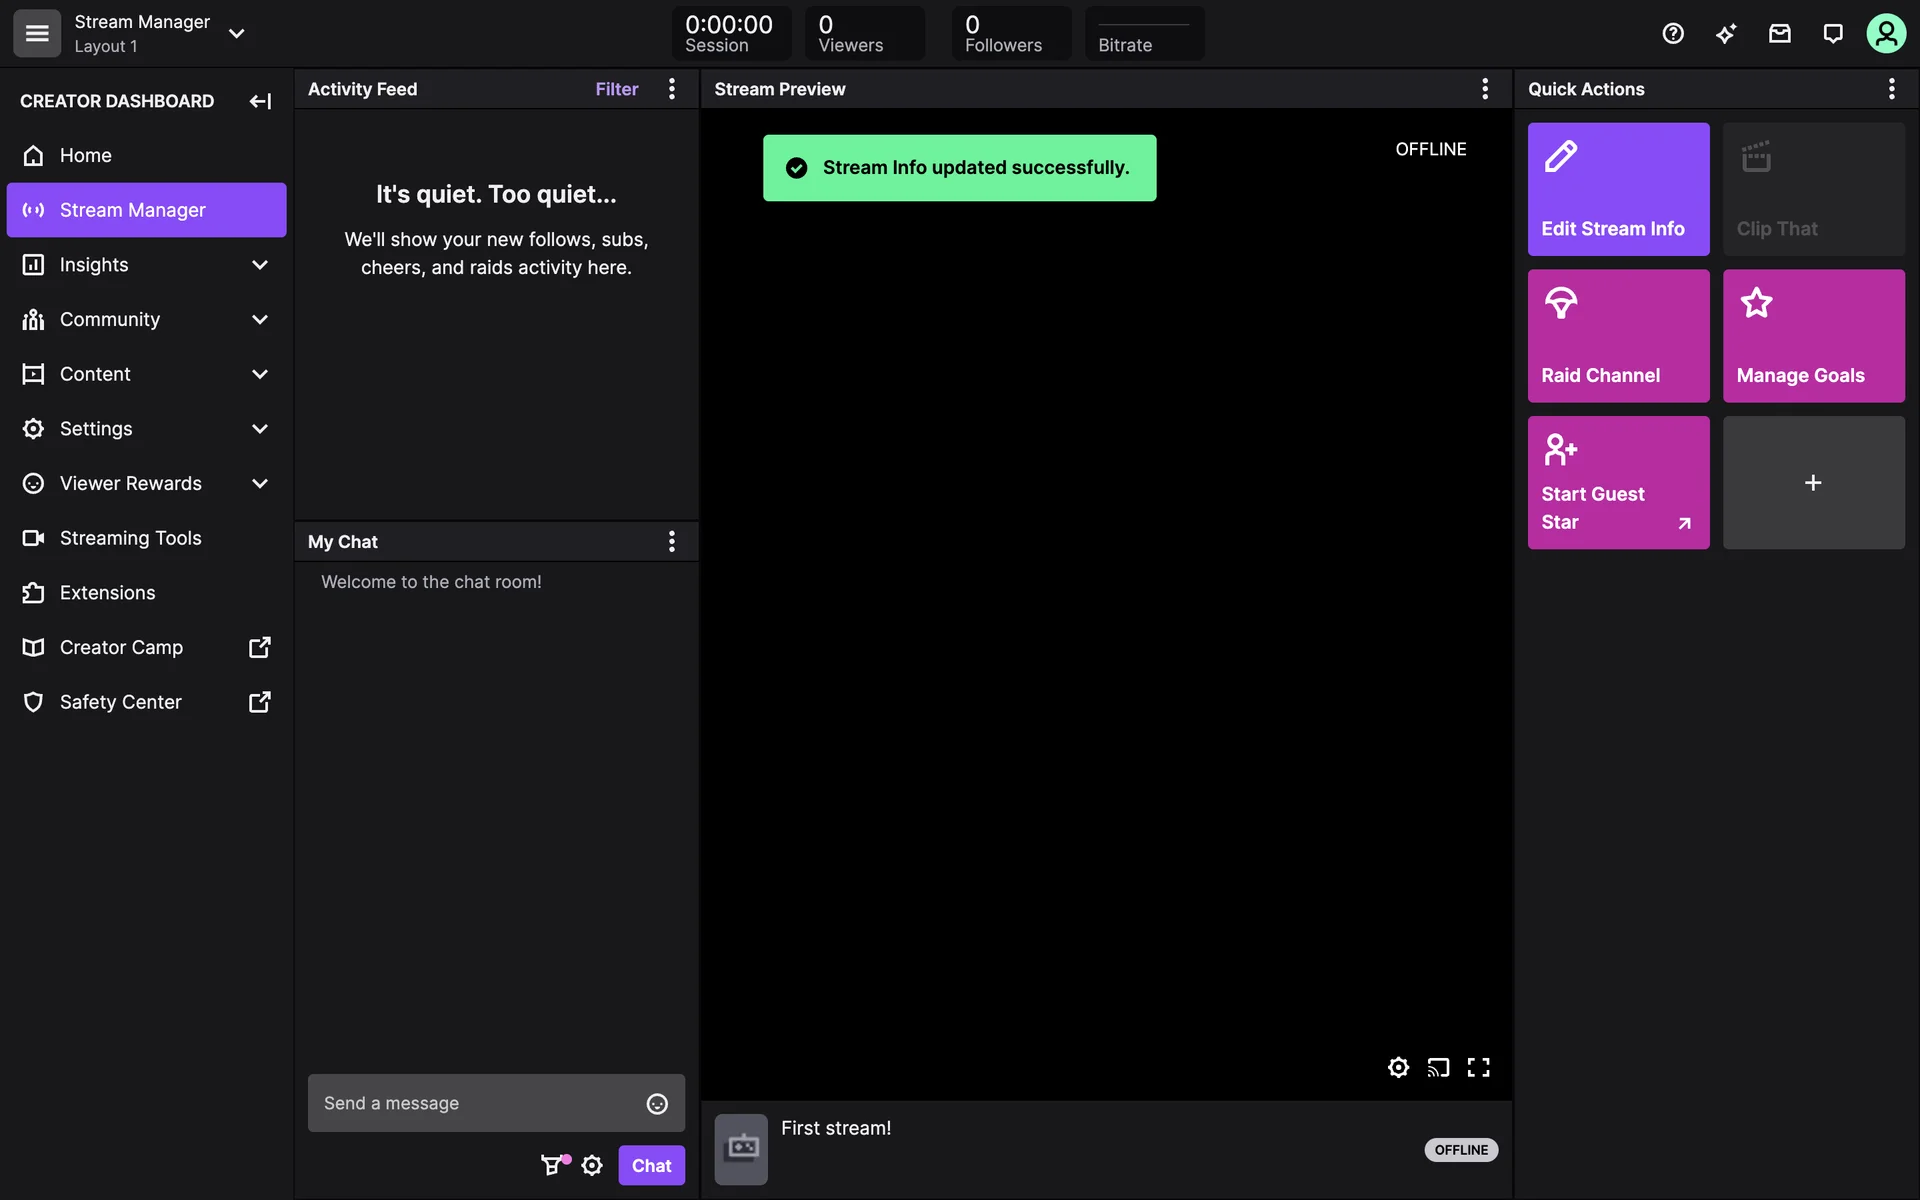This screenshot has height=1200, width=1920.
Task: Open the emoji picker in chat
Action: (657, 1103)
